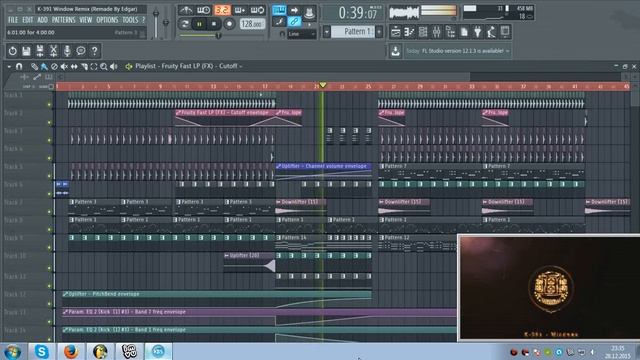The width and height of the screenshot is (640, 360).
Task: Adjust the master volume slider
Action: pos(156,22)
